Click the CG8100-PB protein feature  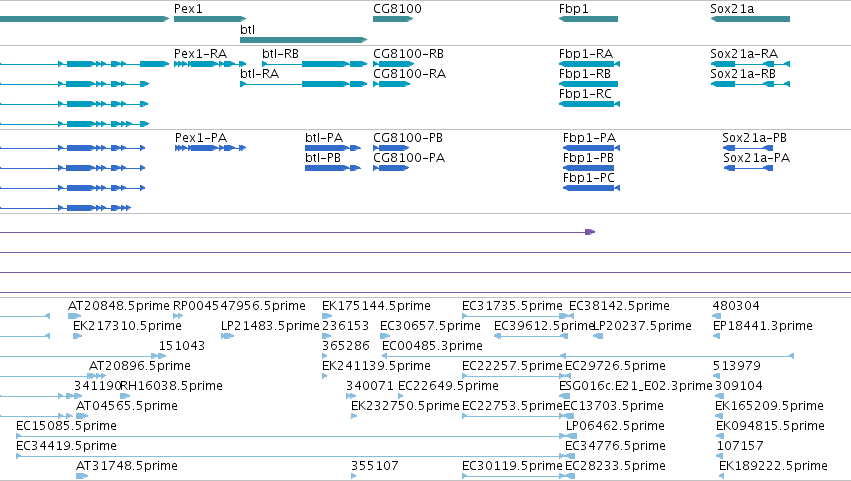coord(391,148)
